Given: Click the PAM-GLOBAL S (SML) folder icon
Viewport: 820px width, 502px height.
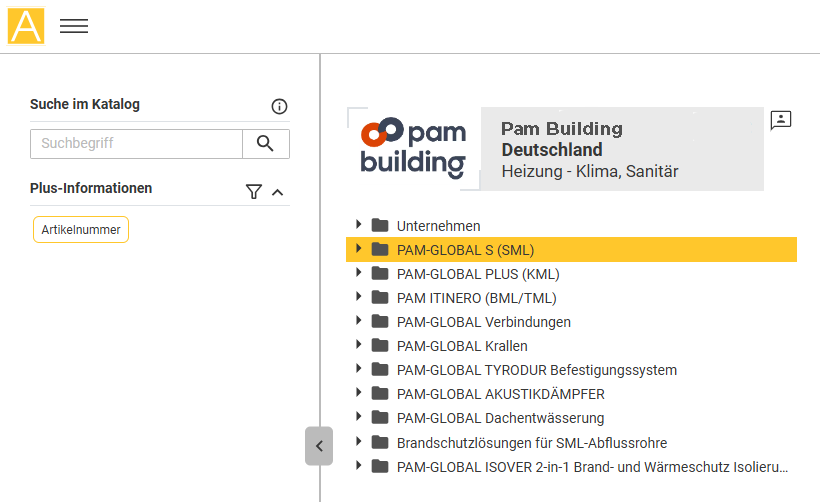Looking at the screenshot, I should pos(380,249).
